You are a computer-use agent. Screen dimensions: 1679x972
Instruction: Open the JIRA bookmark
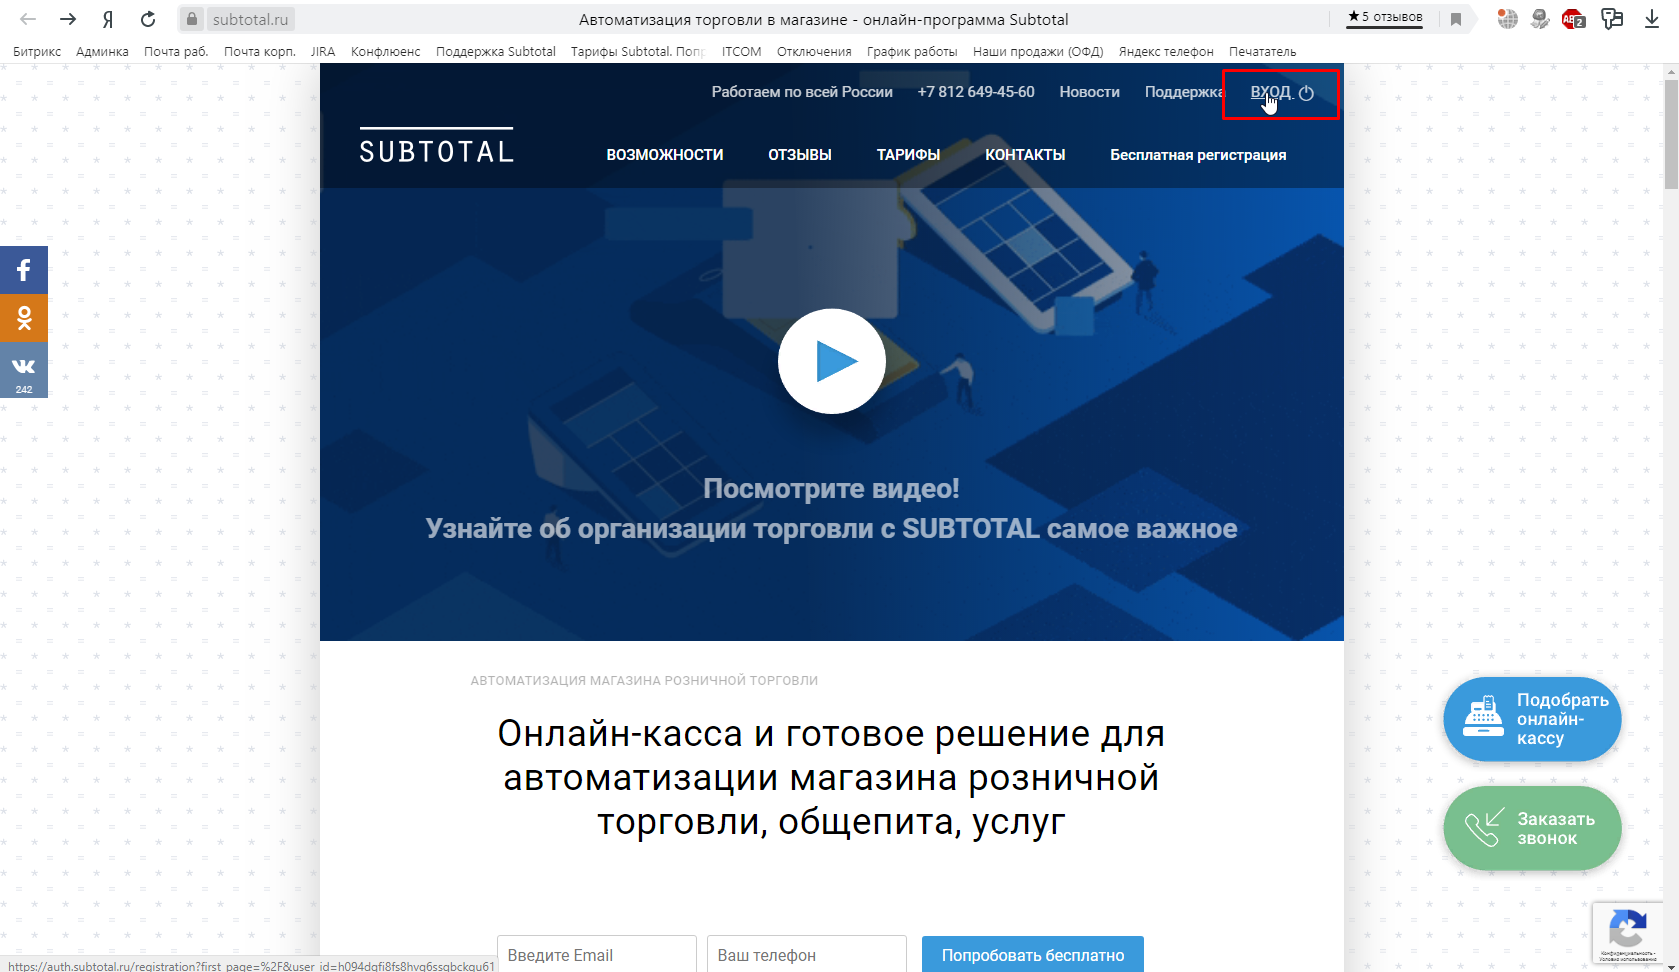323,51
